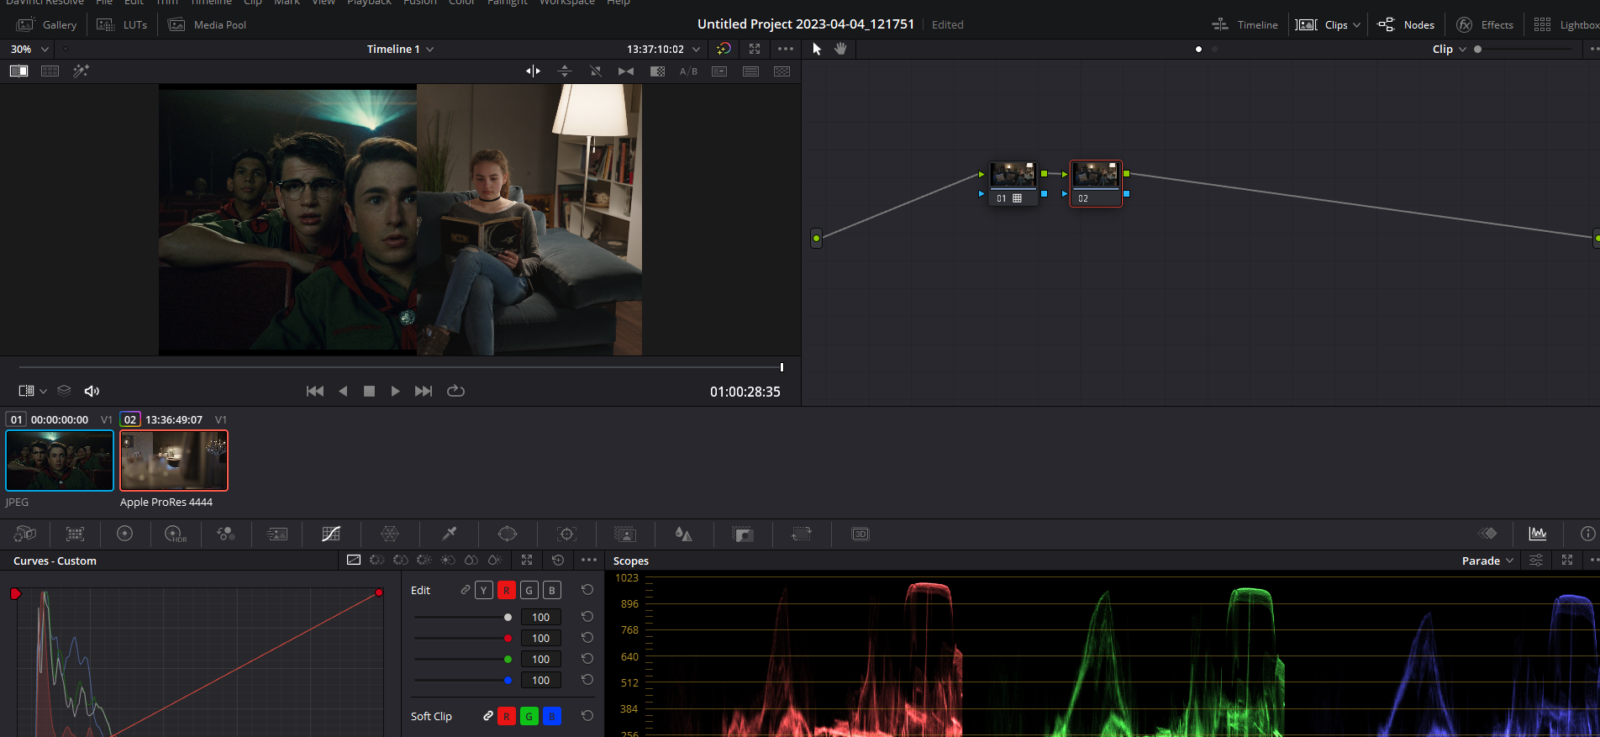The width and height of the screenshot is (1600, 737).
Task: Toggle the Soft Clip green channel
Action: [x=529, y=716]
